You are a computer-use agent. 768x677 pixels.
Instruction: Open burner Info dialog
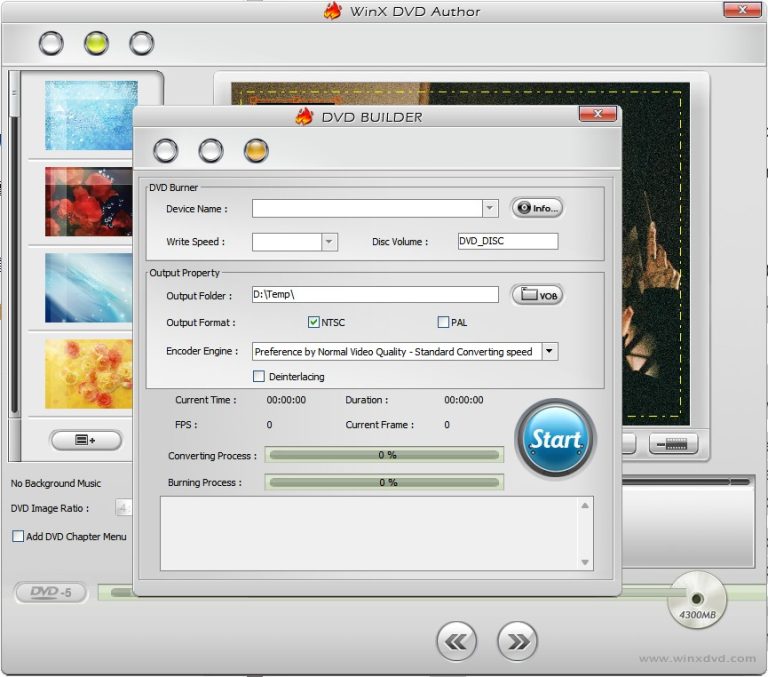click(537, 208)
